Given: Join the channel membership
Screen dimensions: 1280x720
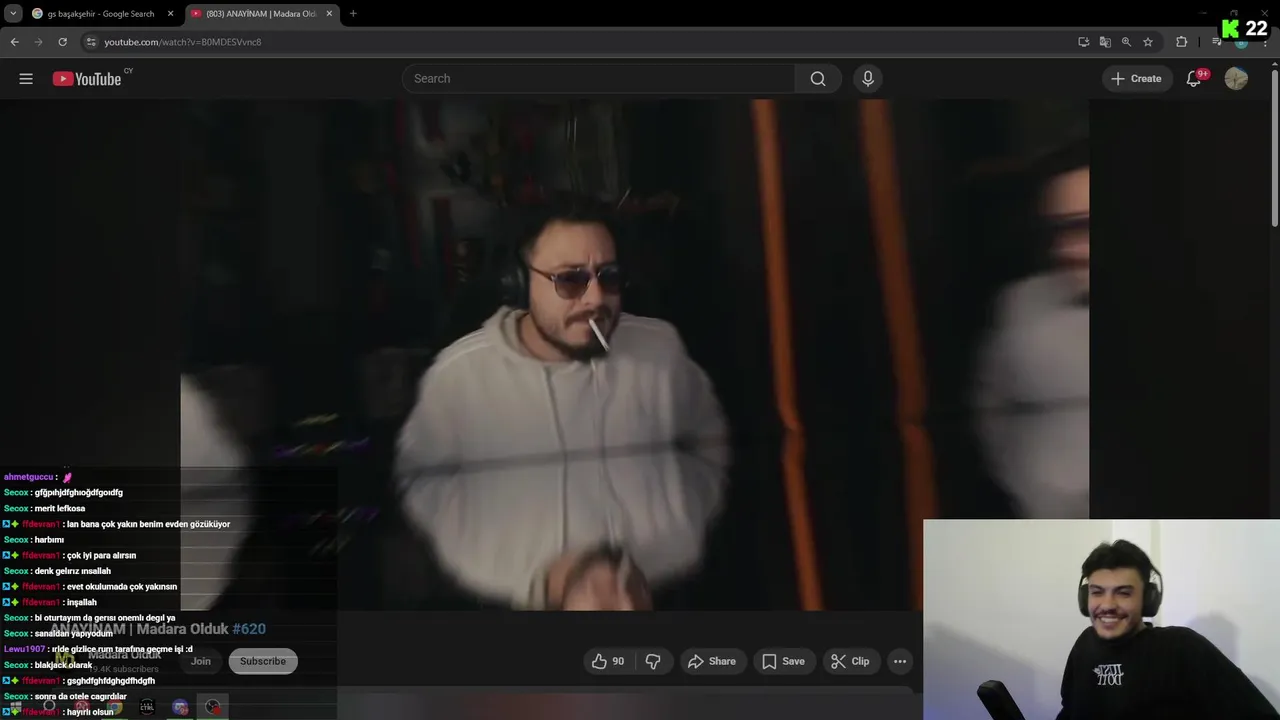Looking at the screenshot, I should pos(201,661).
